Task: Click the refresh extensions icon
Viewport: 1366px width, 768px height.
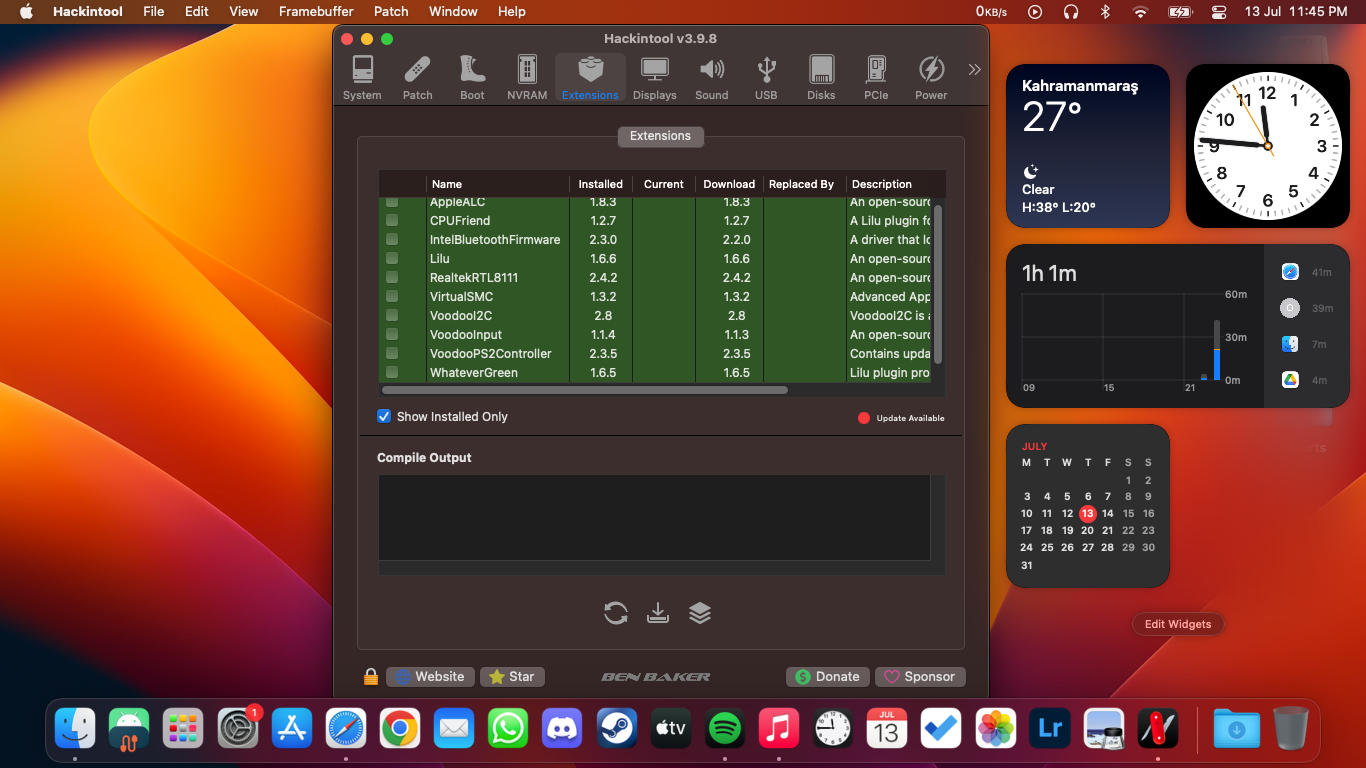Action: (616, 613)
